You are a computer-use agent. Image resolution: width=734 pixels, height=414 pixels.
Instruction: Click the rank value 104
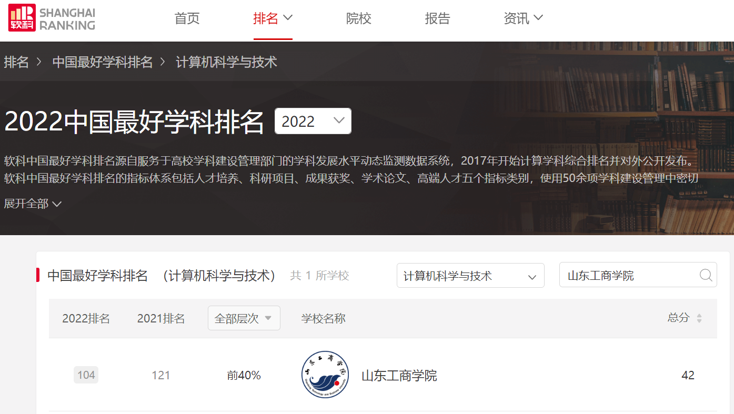pyautogui.click(x=86, y=375)
